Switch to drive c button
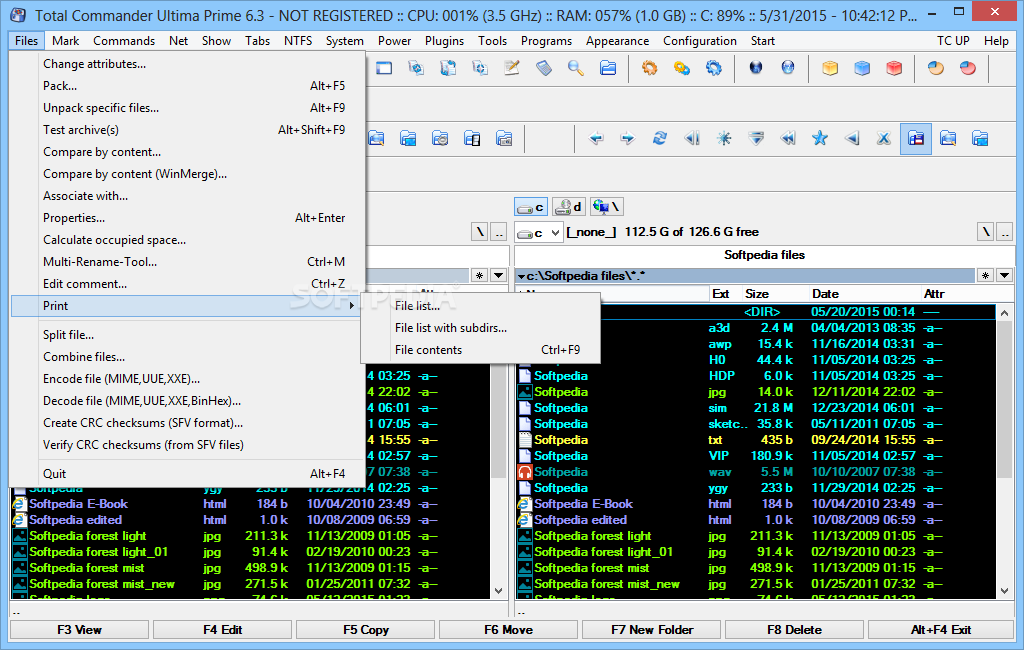1024x650 pixels. point(531,207)
